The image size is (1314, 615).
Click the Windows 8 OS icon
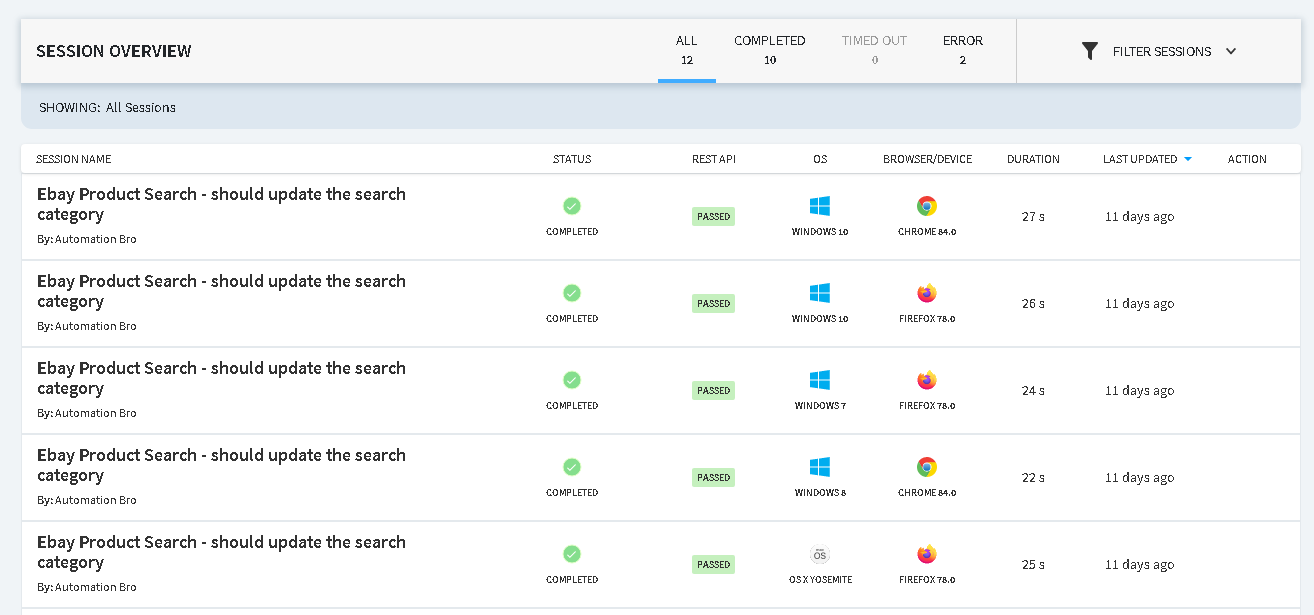pyautogui.click(x=820, y=468)
